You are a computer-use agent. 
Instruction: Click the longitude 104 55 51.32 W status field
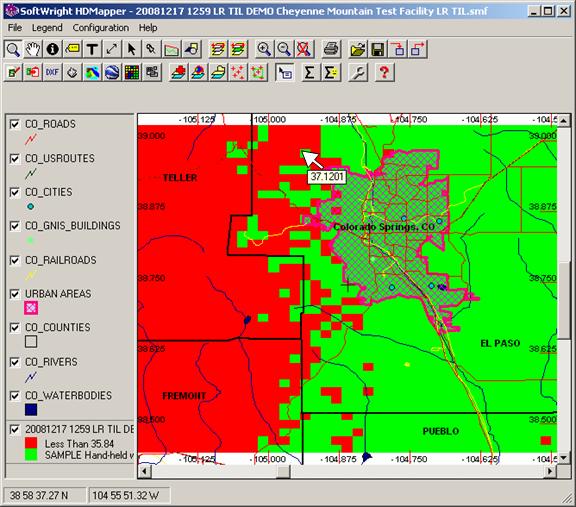pos(129,496)
